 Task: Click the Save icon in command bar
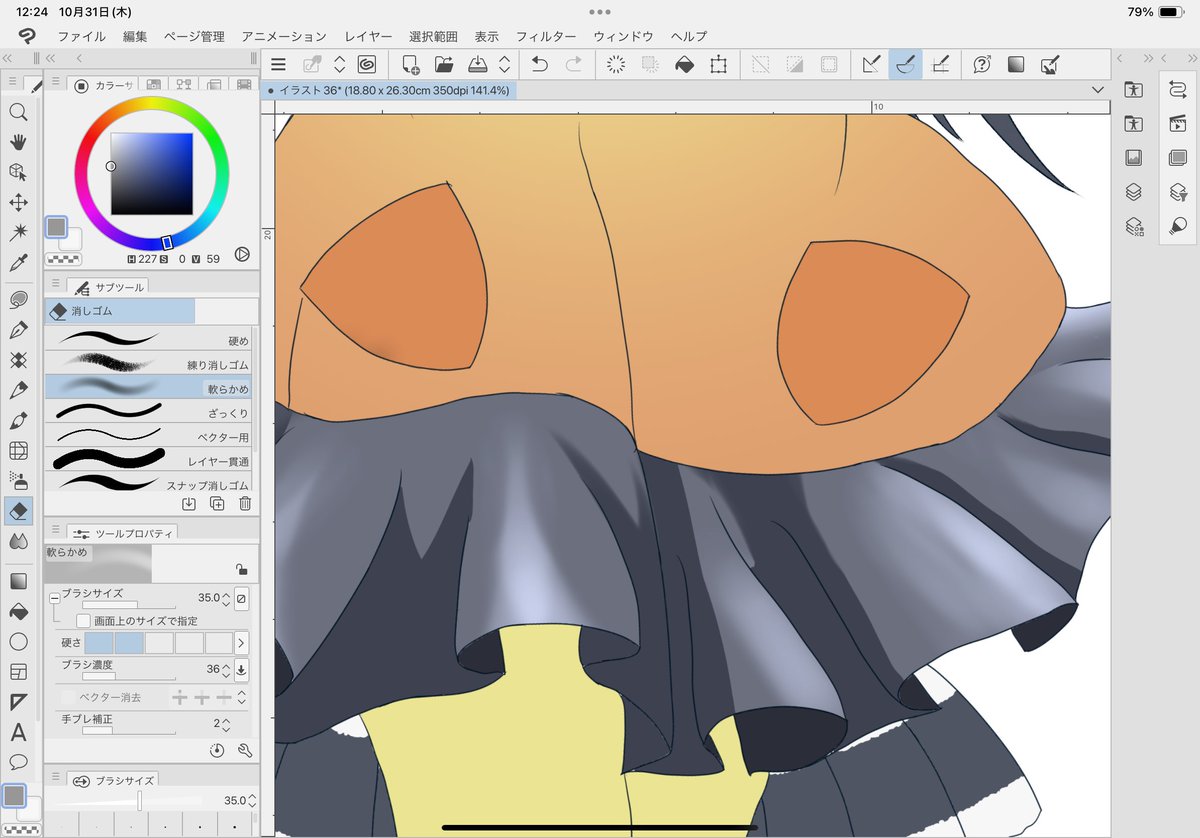(478, 64)
